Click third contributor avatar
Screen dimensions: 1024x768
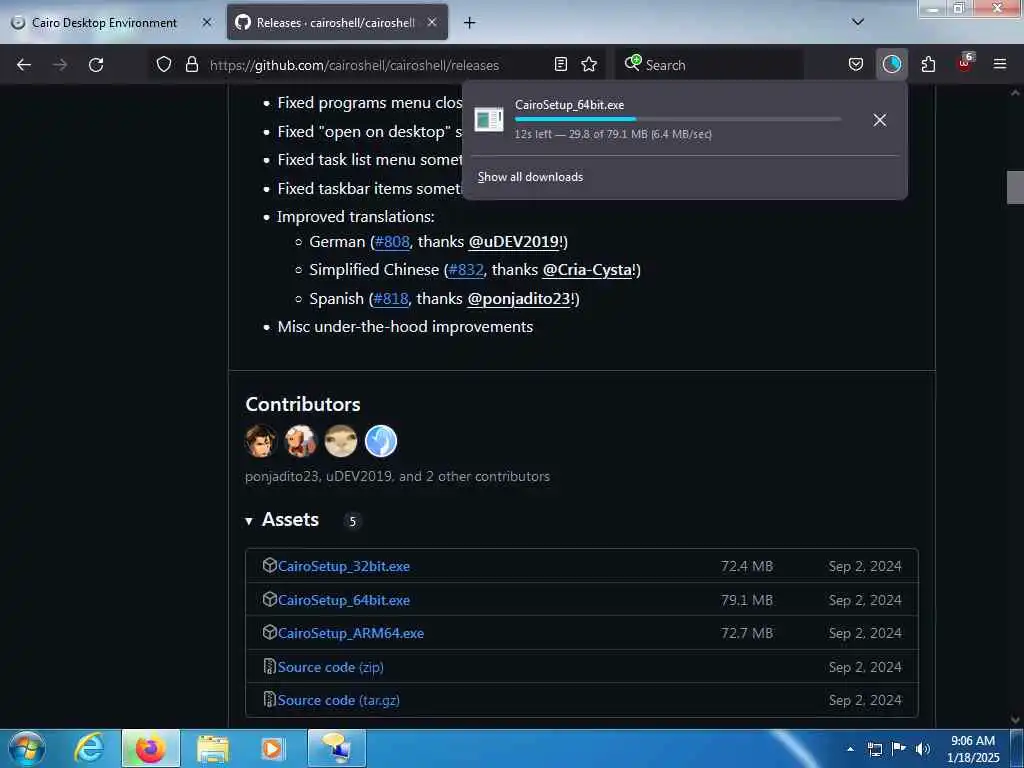pos(341,441)
